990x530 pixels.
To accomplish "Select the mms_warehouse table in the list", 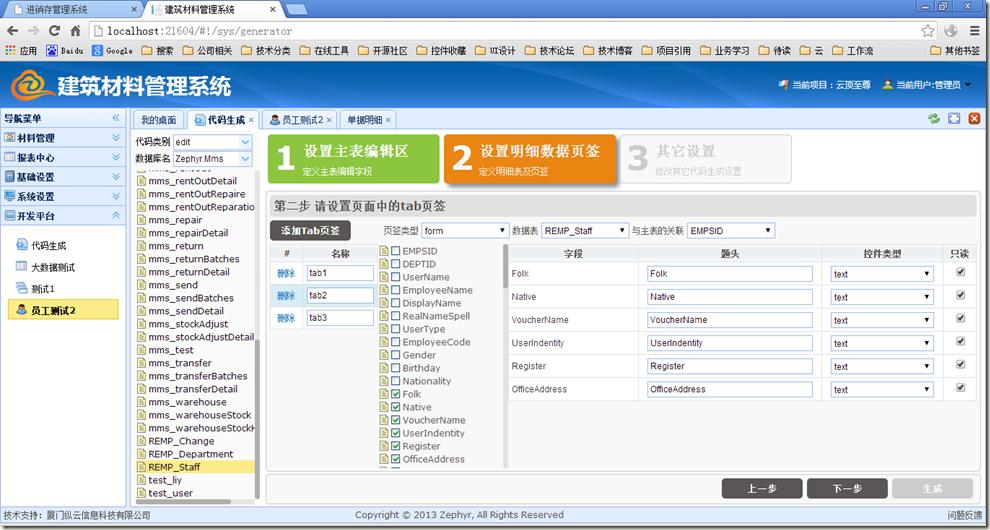I will [x=187, y=402].
